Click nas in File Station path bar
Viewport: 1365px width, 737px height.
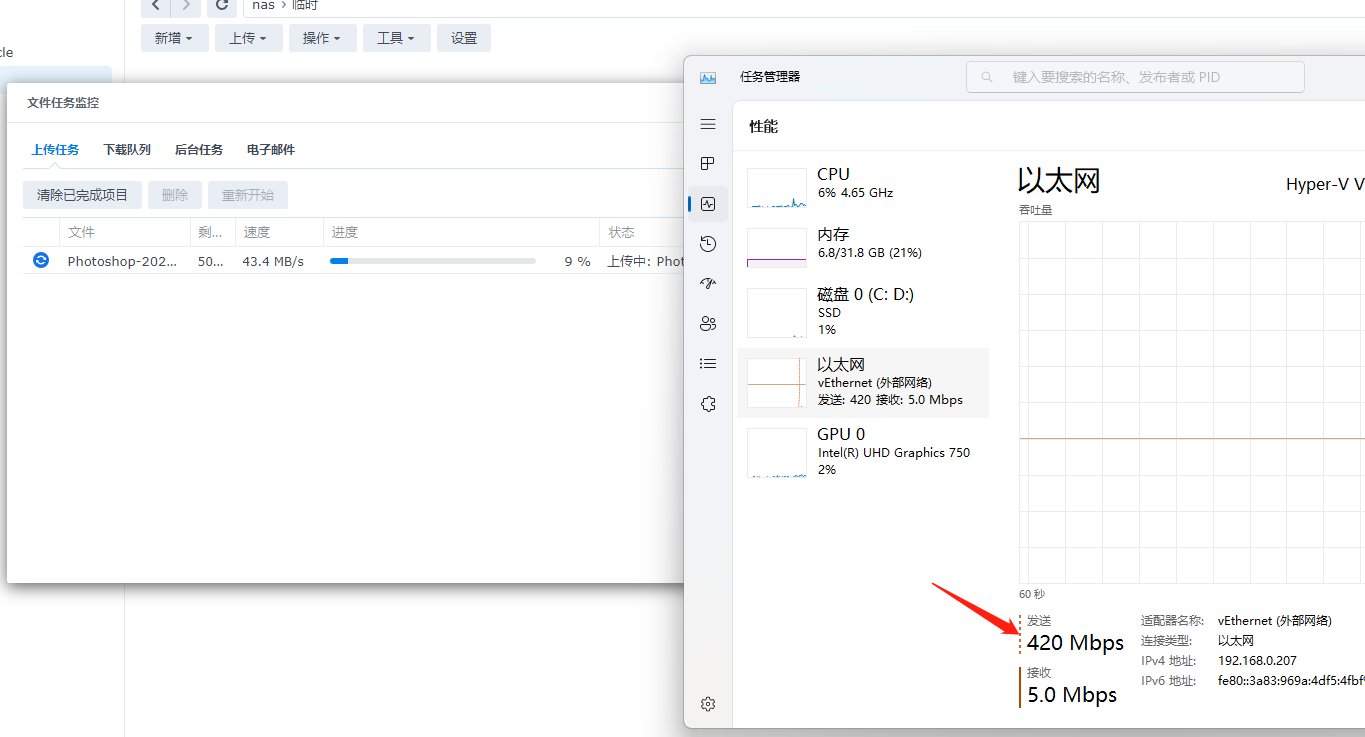(x=263, y=5)
